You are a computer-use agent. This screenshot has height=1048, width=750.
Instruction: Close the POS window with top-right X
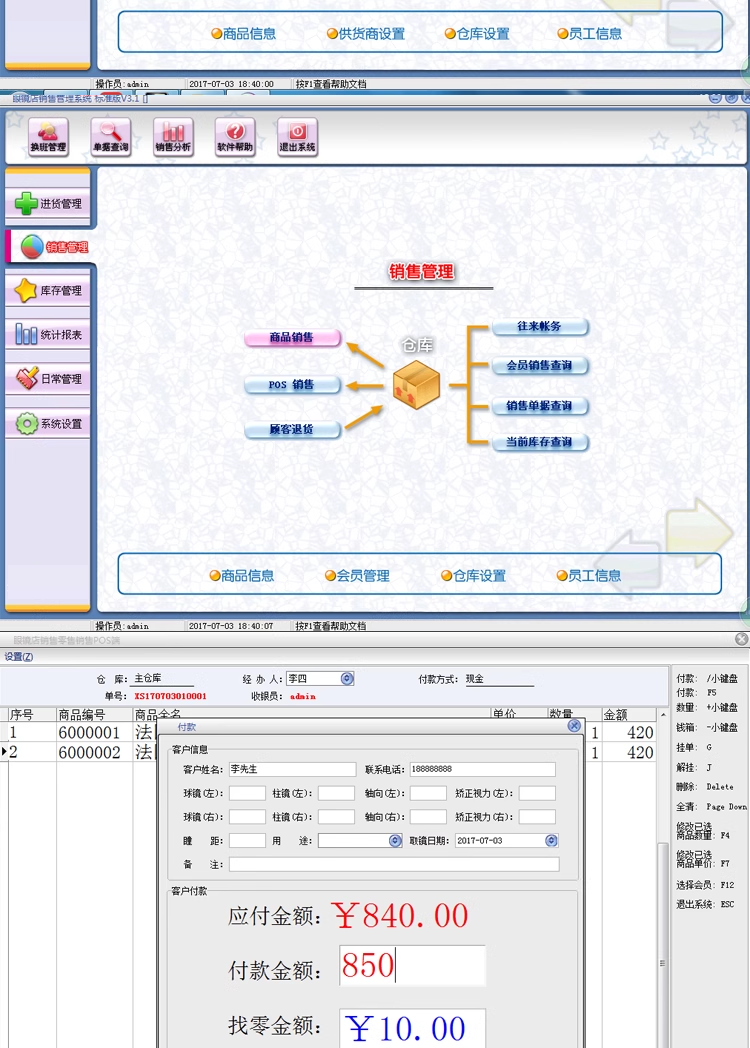tap(741, 639)
